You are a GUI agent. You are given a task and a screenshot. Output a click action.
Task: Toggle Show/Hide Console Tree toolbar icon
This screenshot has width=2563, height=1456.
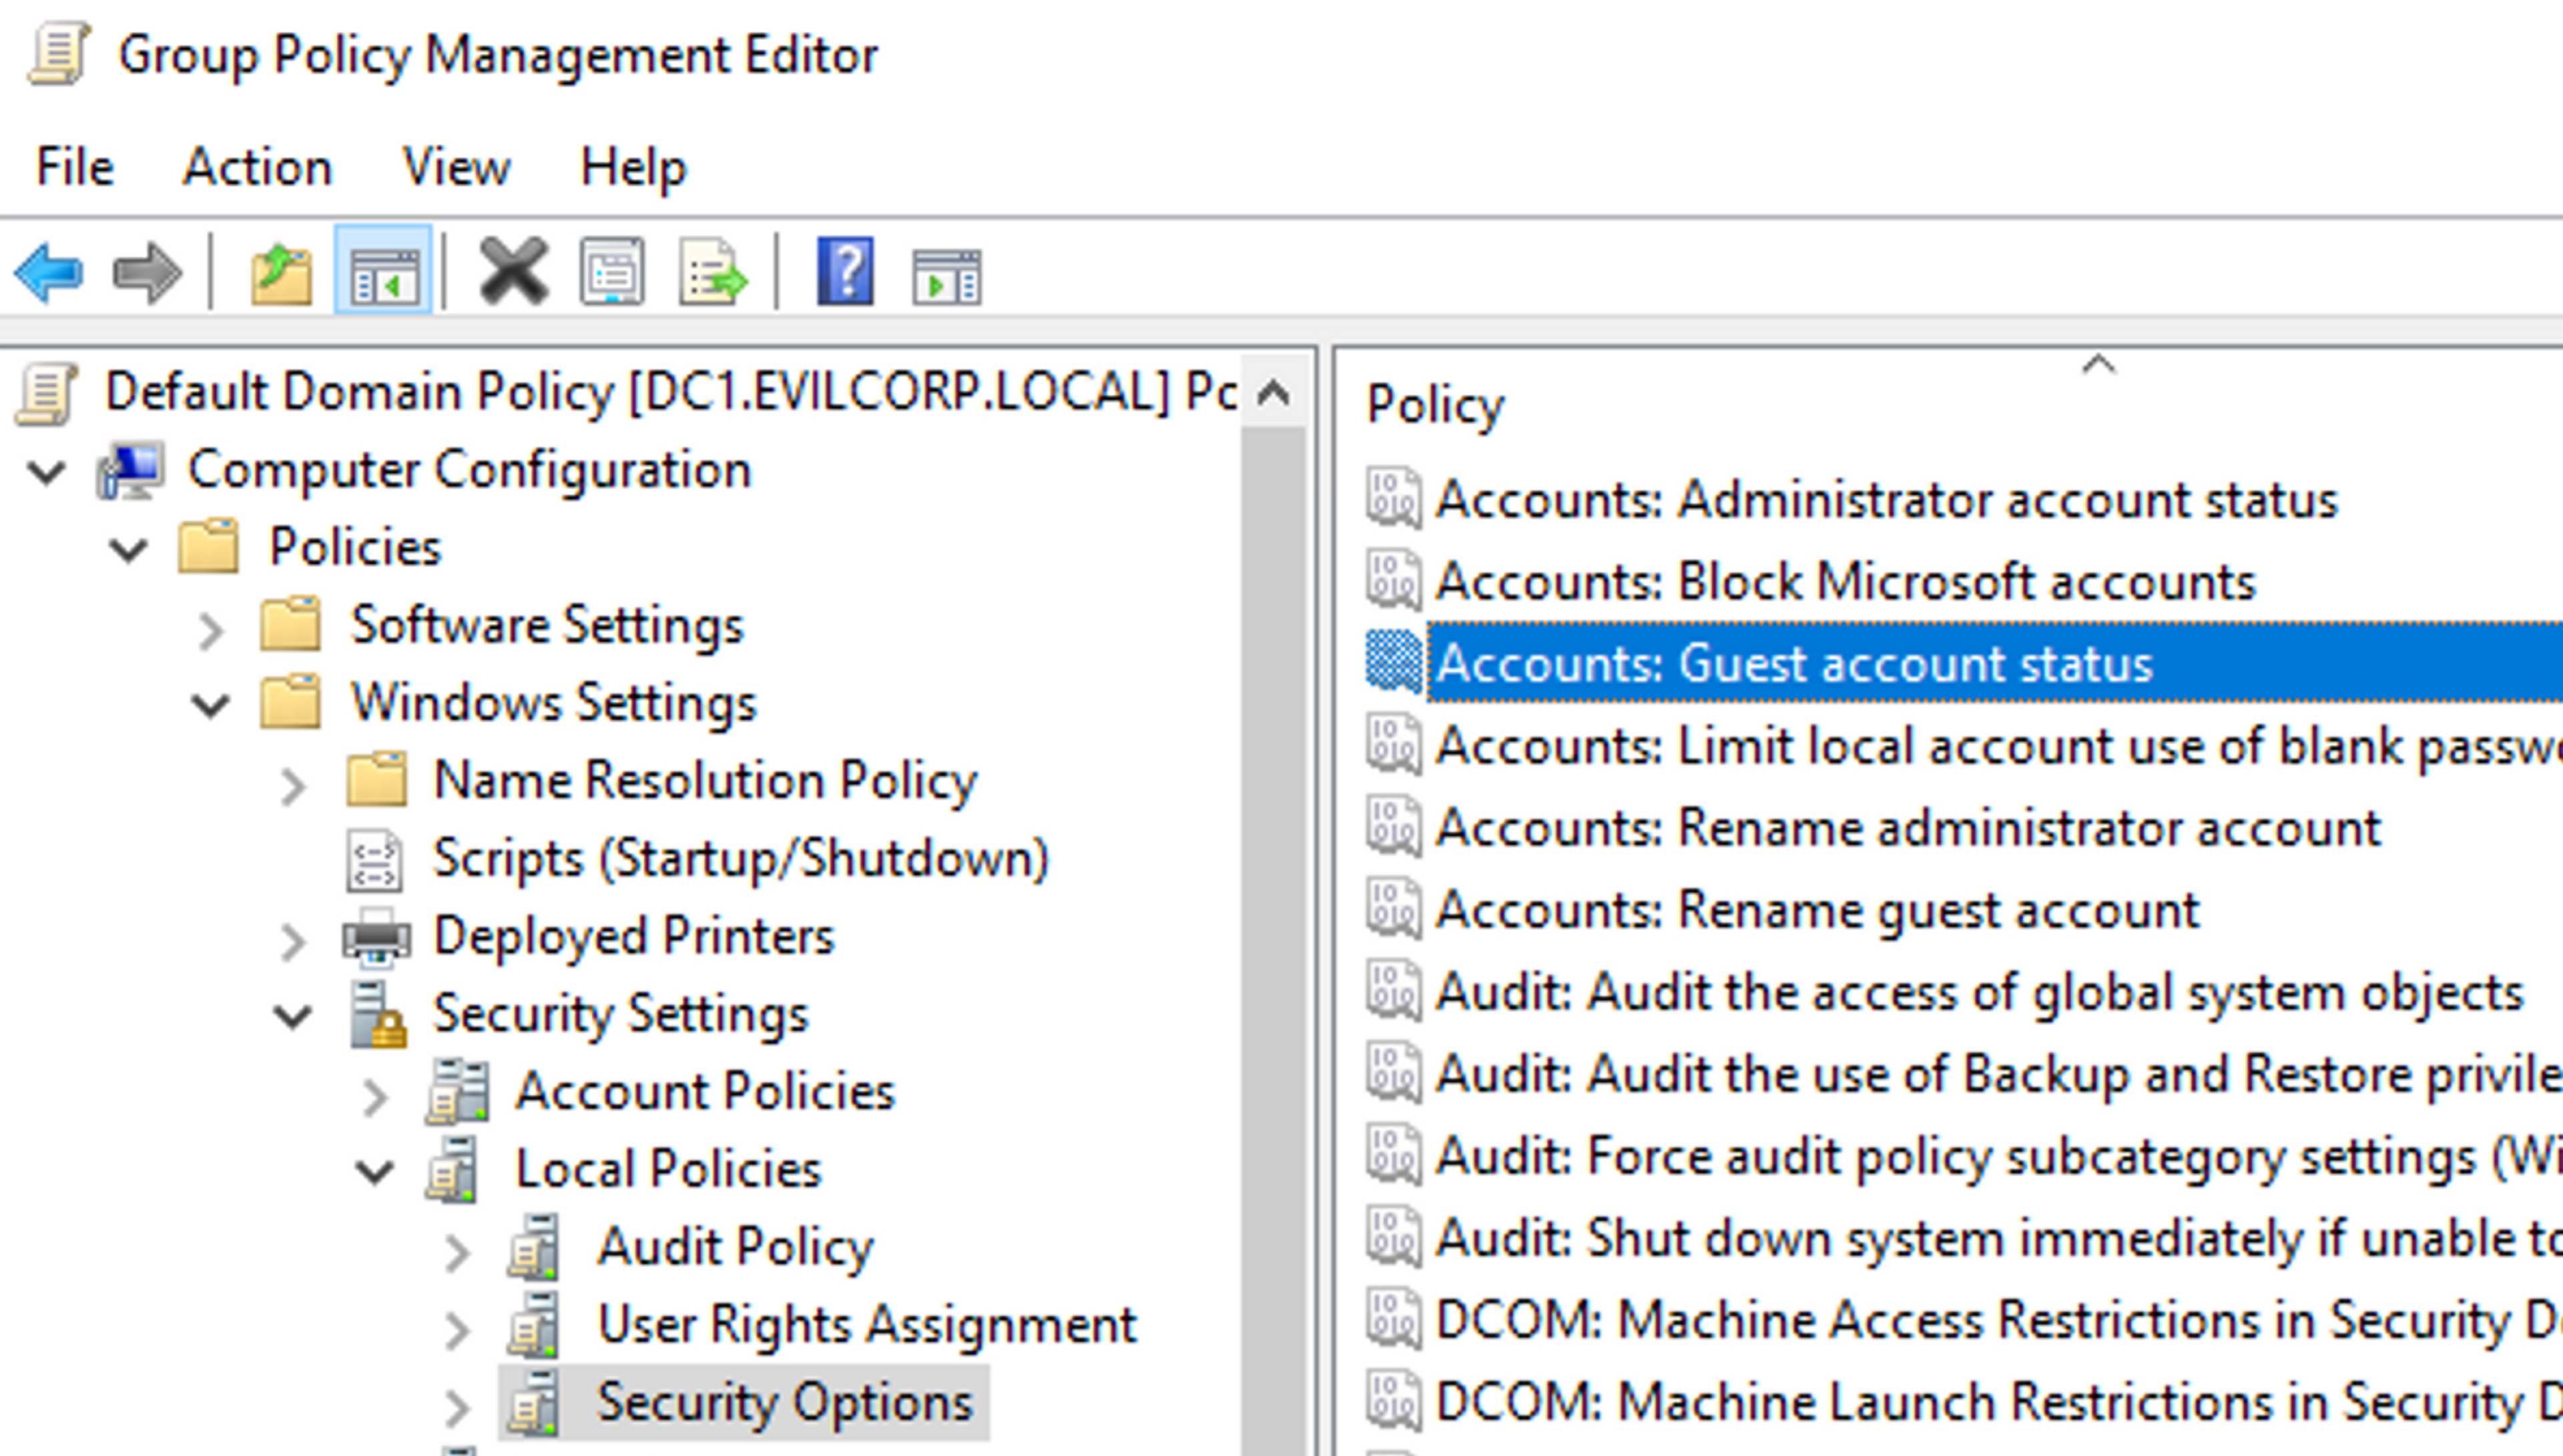point(383,272)
